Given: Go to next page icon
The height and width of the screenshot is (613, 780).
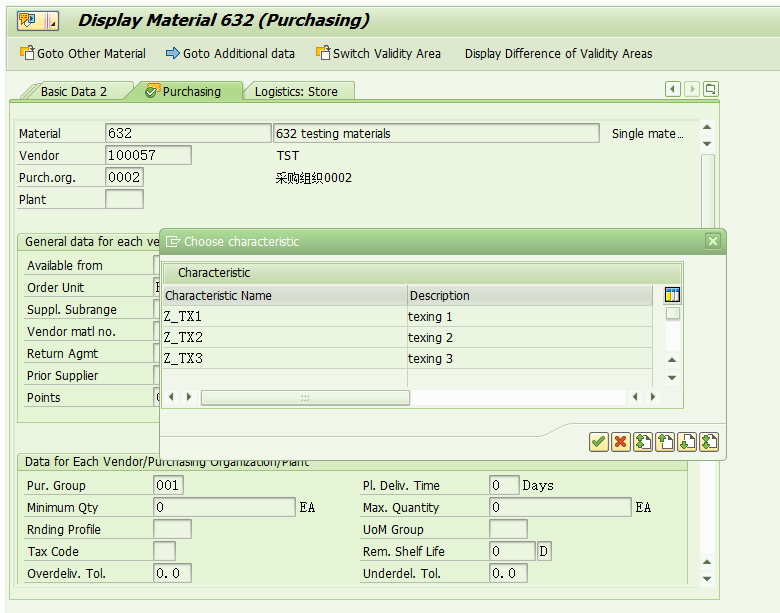Looking at the screenshot, I should (687, 442).
